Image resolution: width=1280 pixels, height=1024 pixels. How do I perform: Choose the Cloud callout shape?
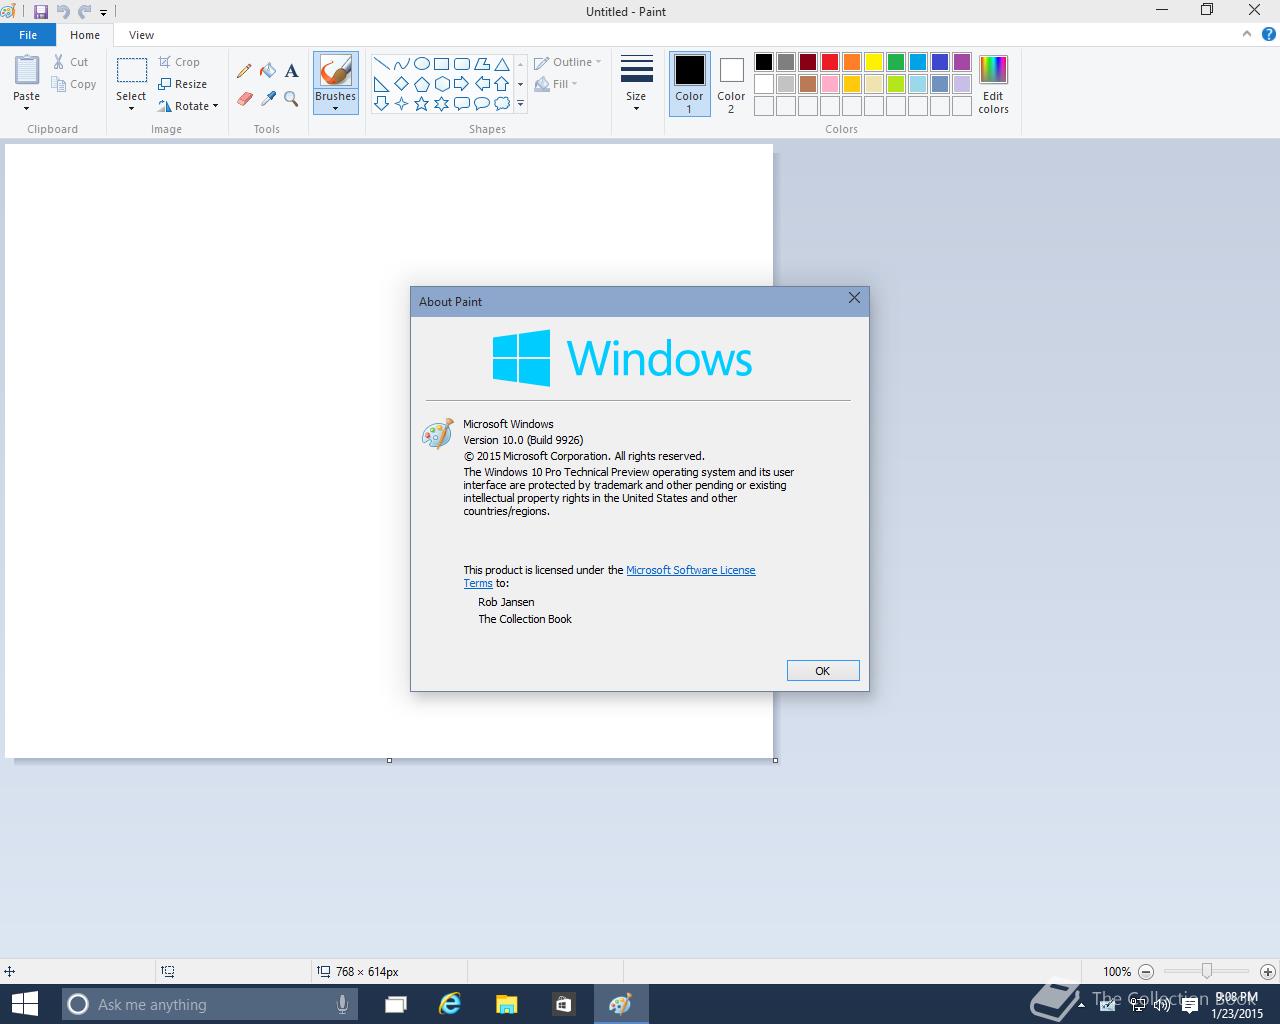point(502,103)
